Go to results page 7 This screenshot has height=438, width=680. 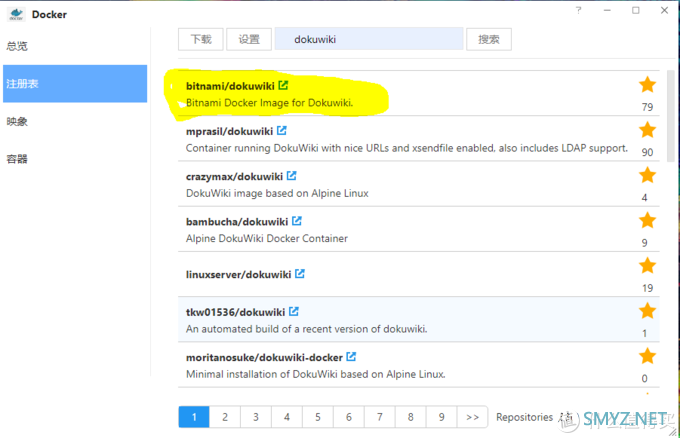point(379,417)
